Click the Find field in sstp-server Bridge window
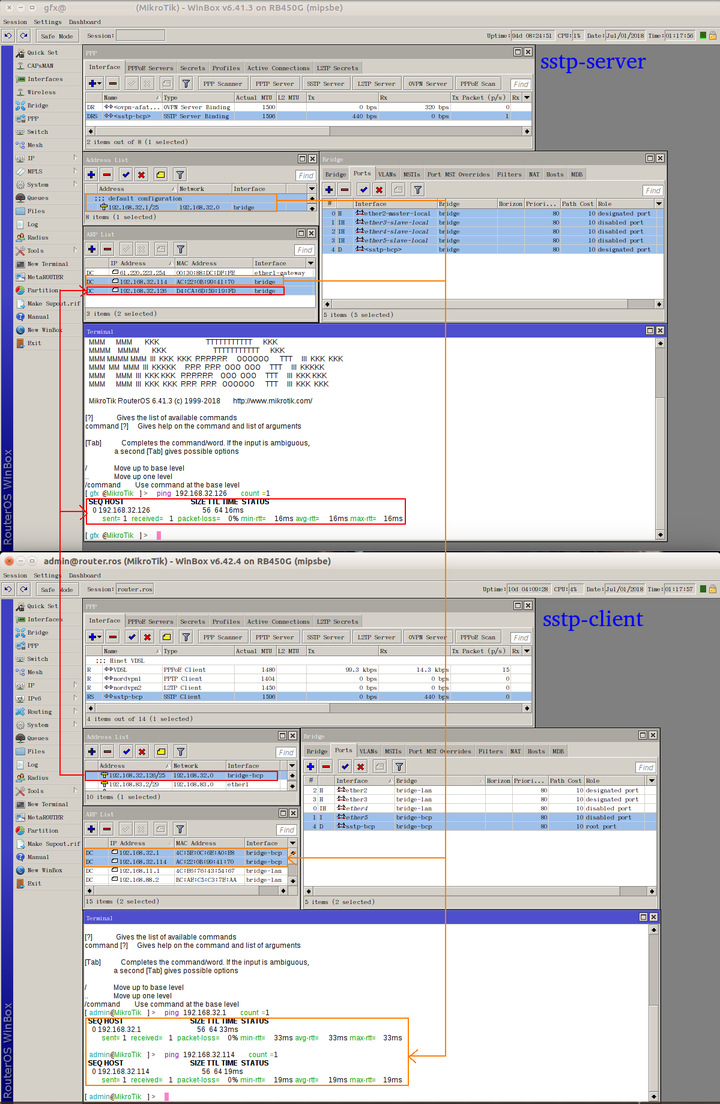The image size is (720, 1104). pos(653,190)
